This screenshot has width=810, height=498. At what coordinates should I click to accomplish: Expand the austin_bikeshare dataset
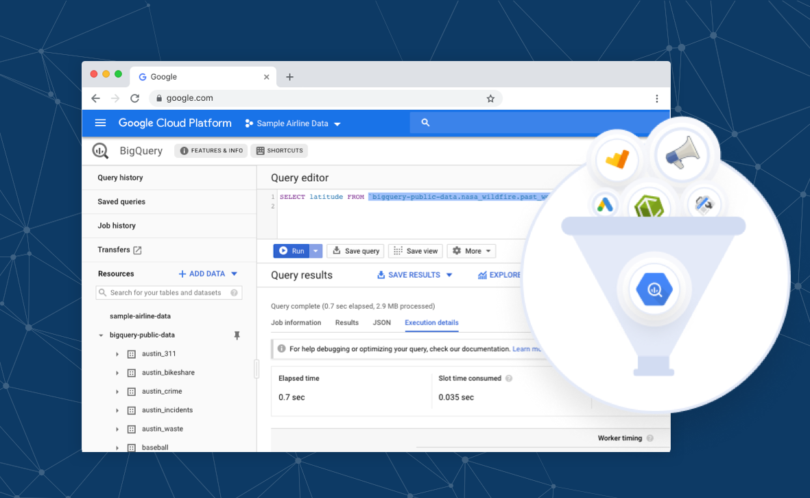[117, 373]
